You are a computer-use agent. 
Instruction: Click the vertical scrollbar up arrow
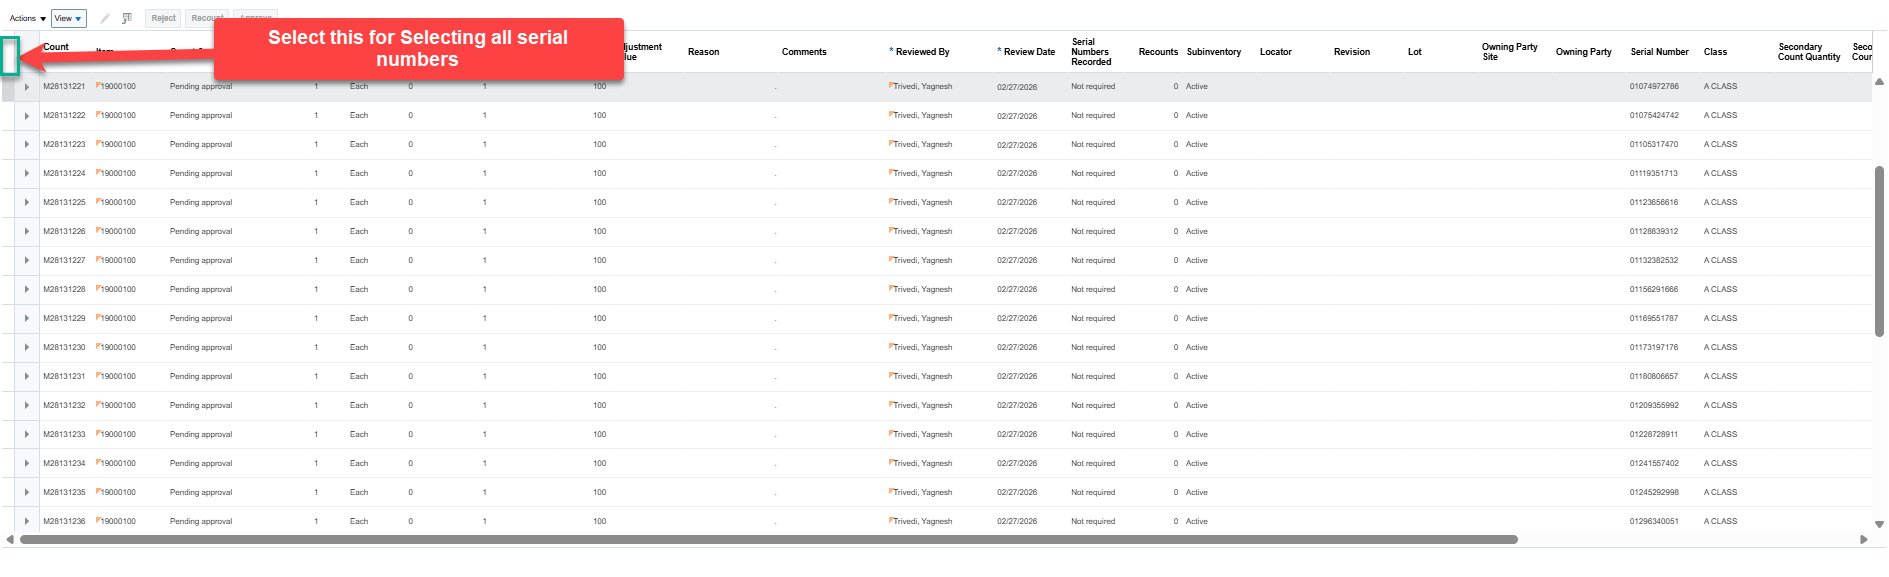[1880, 82]
